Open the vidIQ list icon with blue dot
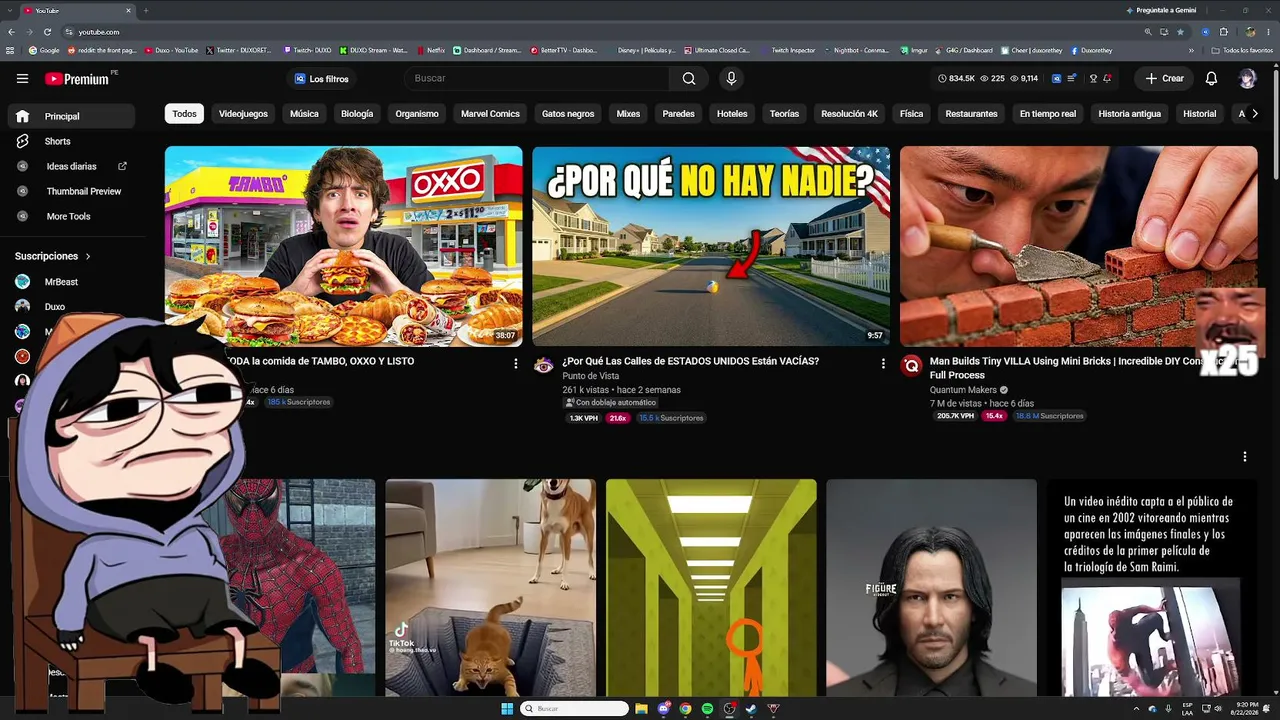The height and width of the screenshot is (720, 1280). click(x=1071, y=78)
